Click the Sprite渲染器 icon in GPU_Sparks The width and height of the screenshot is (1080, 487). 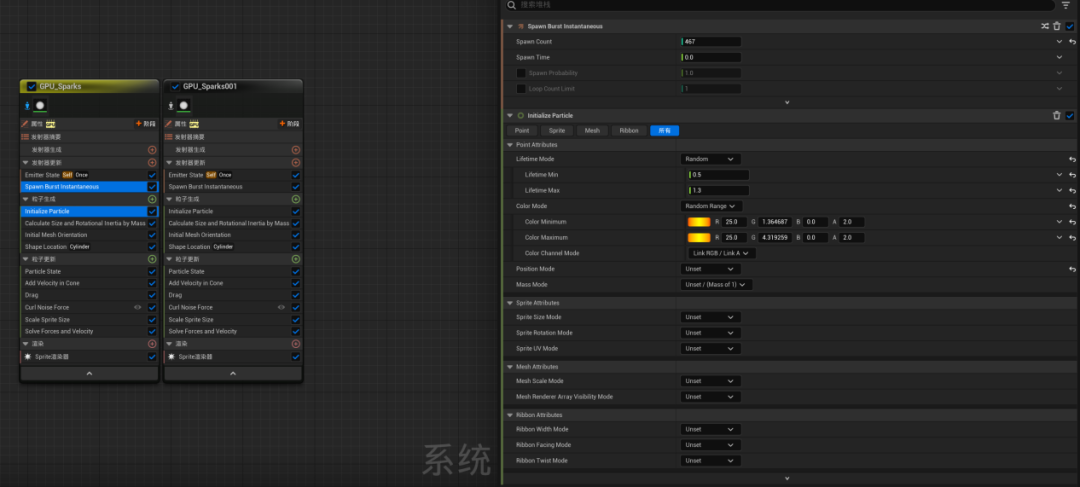click(28, 357)
